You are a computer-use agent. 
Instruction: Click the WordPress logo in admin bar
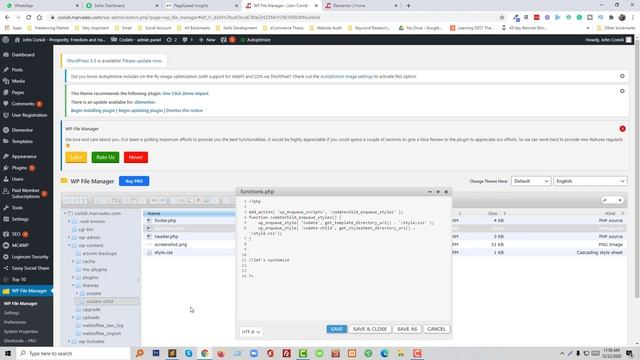[x=6, y=40]
